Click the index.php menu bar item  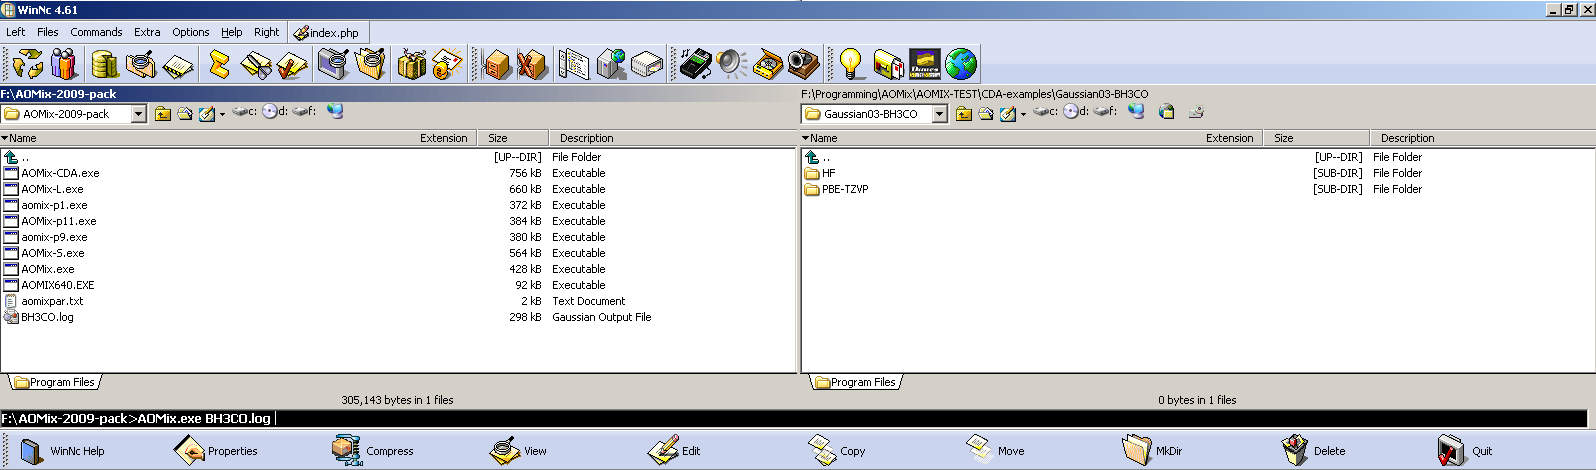(x=326, y=32)
